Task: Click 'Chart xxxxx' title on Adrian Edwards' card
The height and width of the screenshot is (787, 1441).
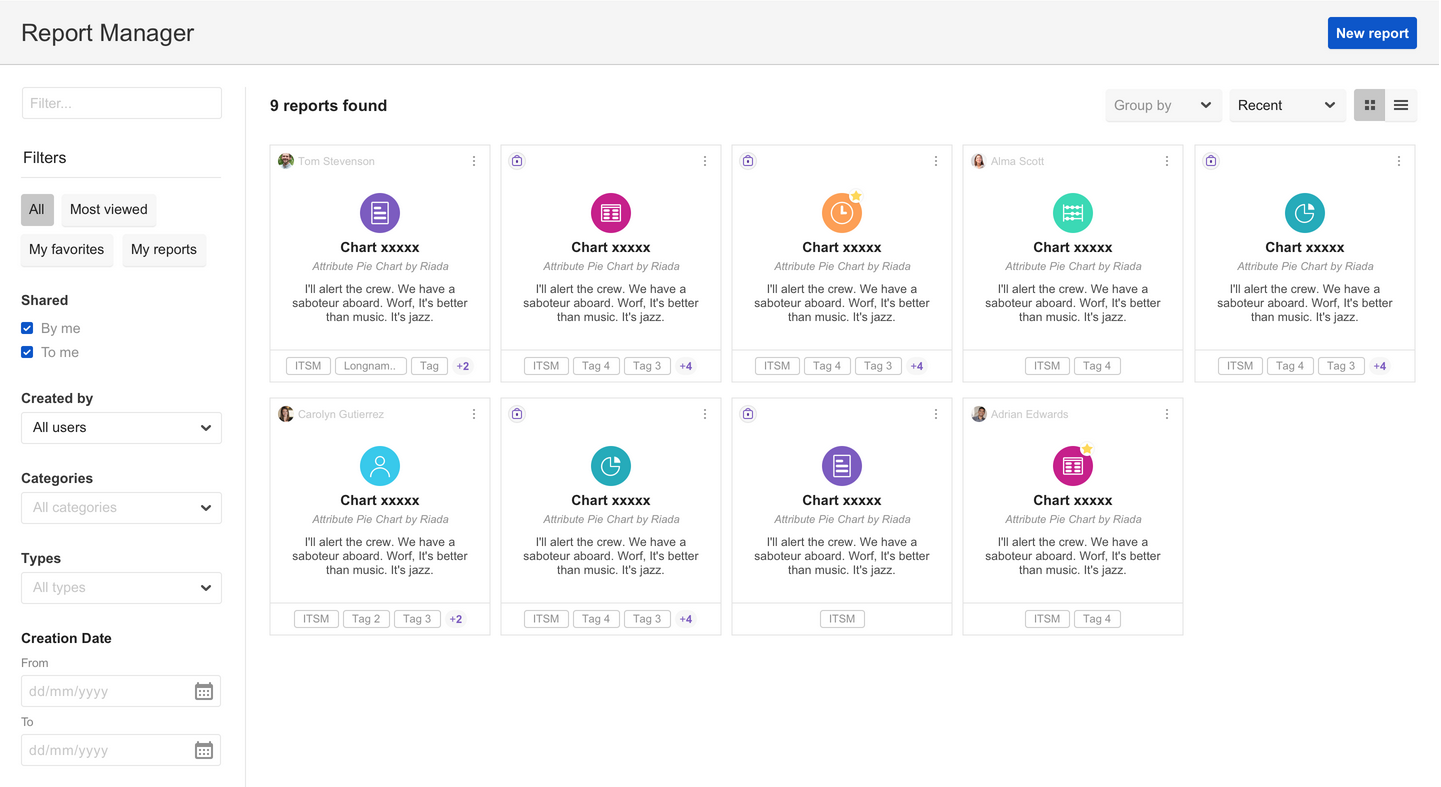Action: pos(1073,500)
